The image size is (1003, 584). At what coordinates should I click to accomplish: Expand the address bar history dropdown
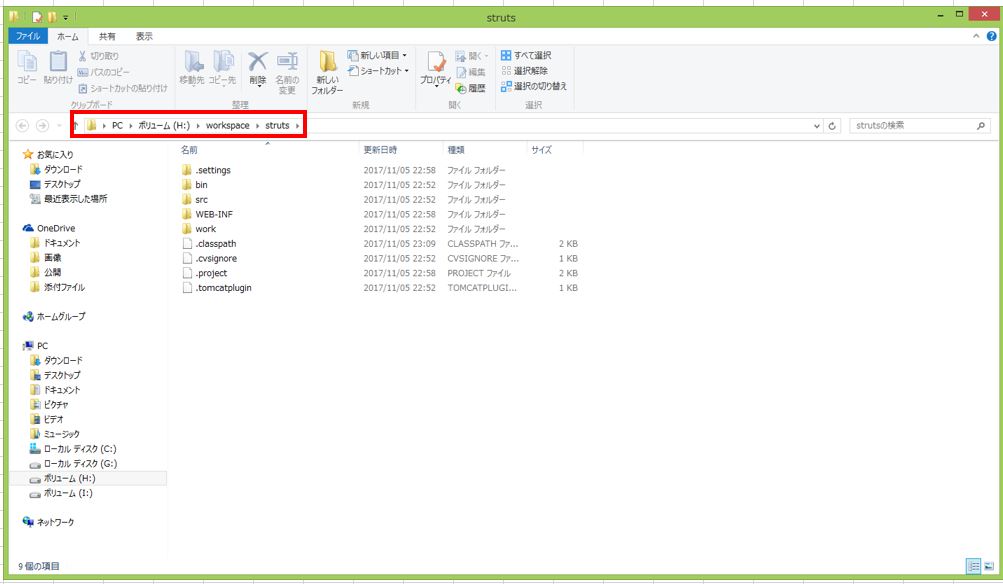(x=817, y=126)
